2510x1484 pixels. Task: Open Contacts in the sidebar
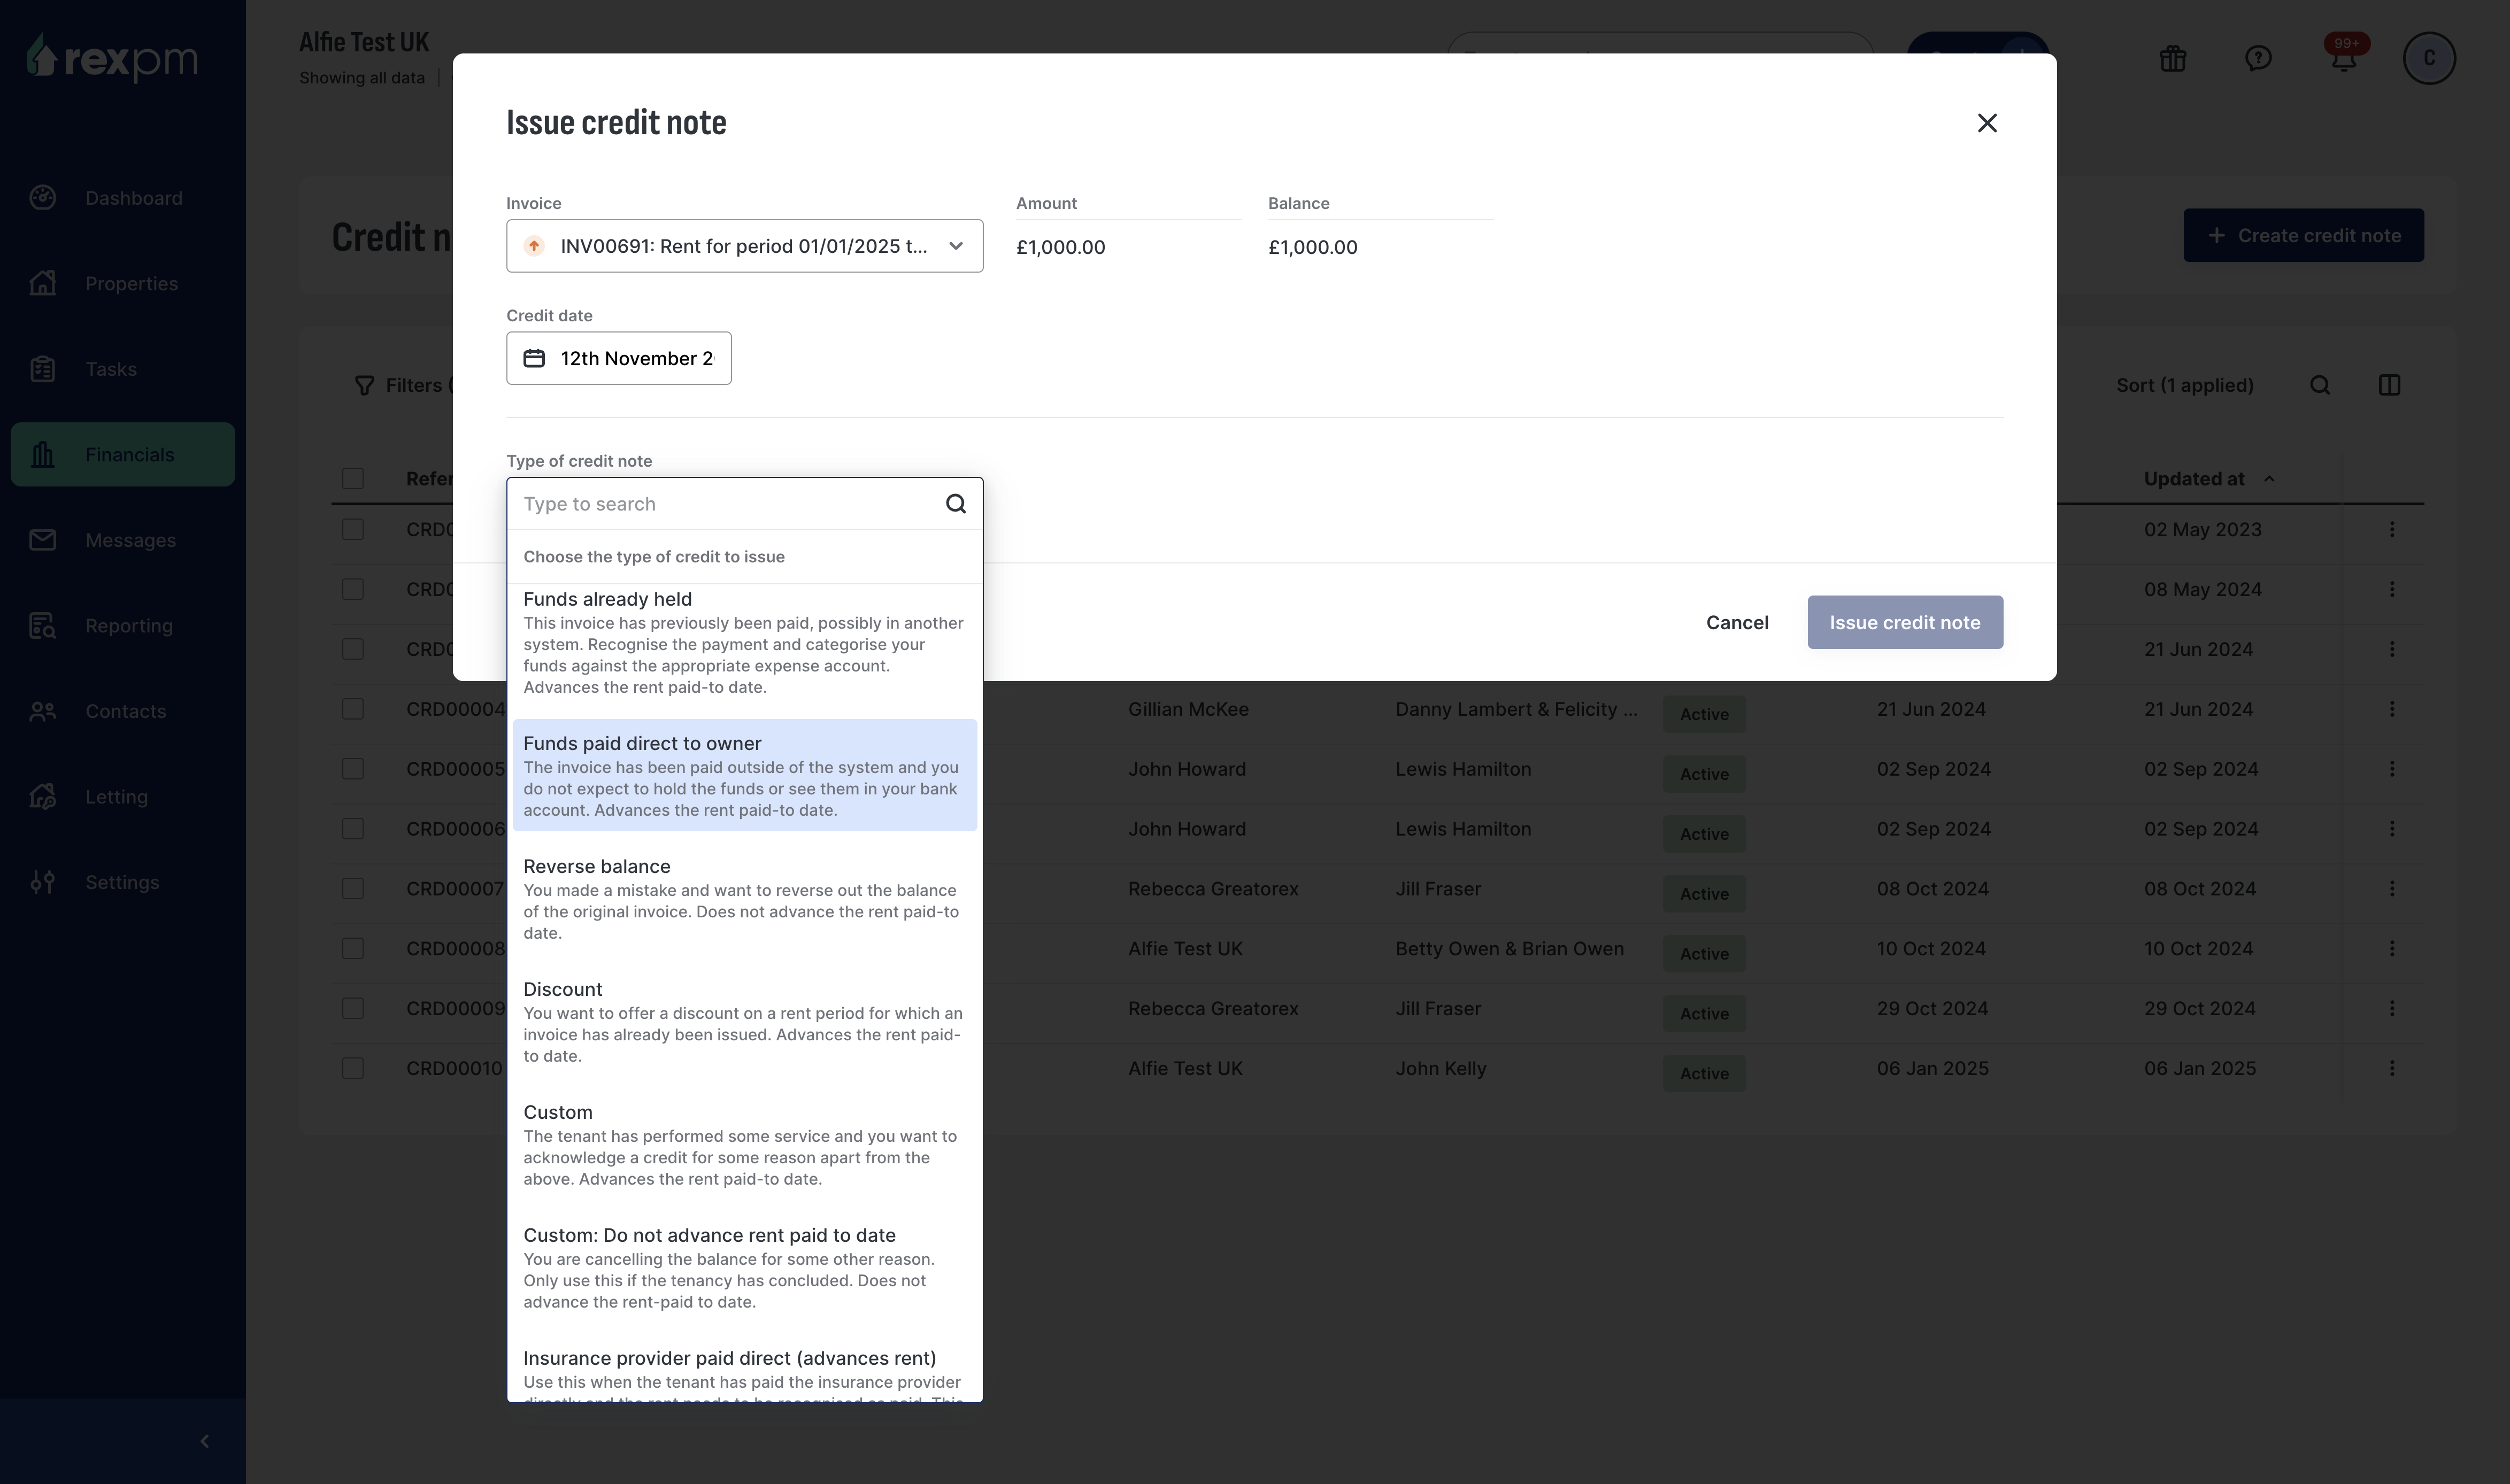[x=122, y=711]
